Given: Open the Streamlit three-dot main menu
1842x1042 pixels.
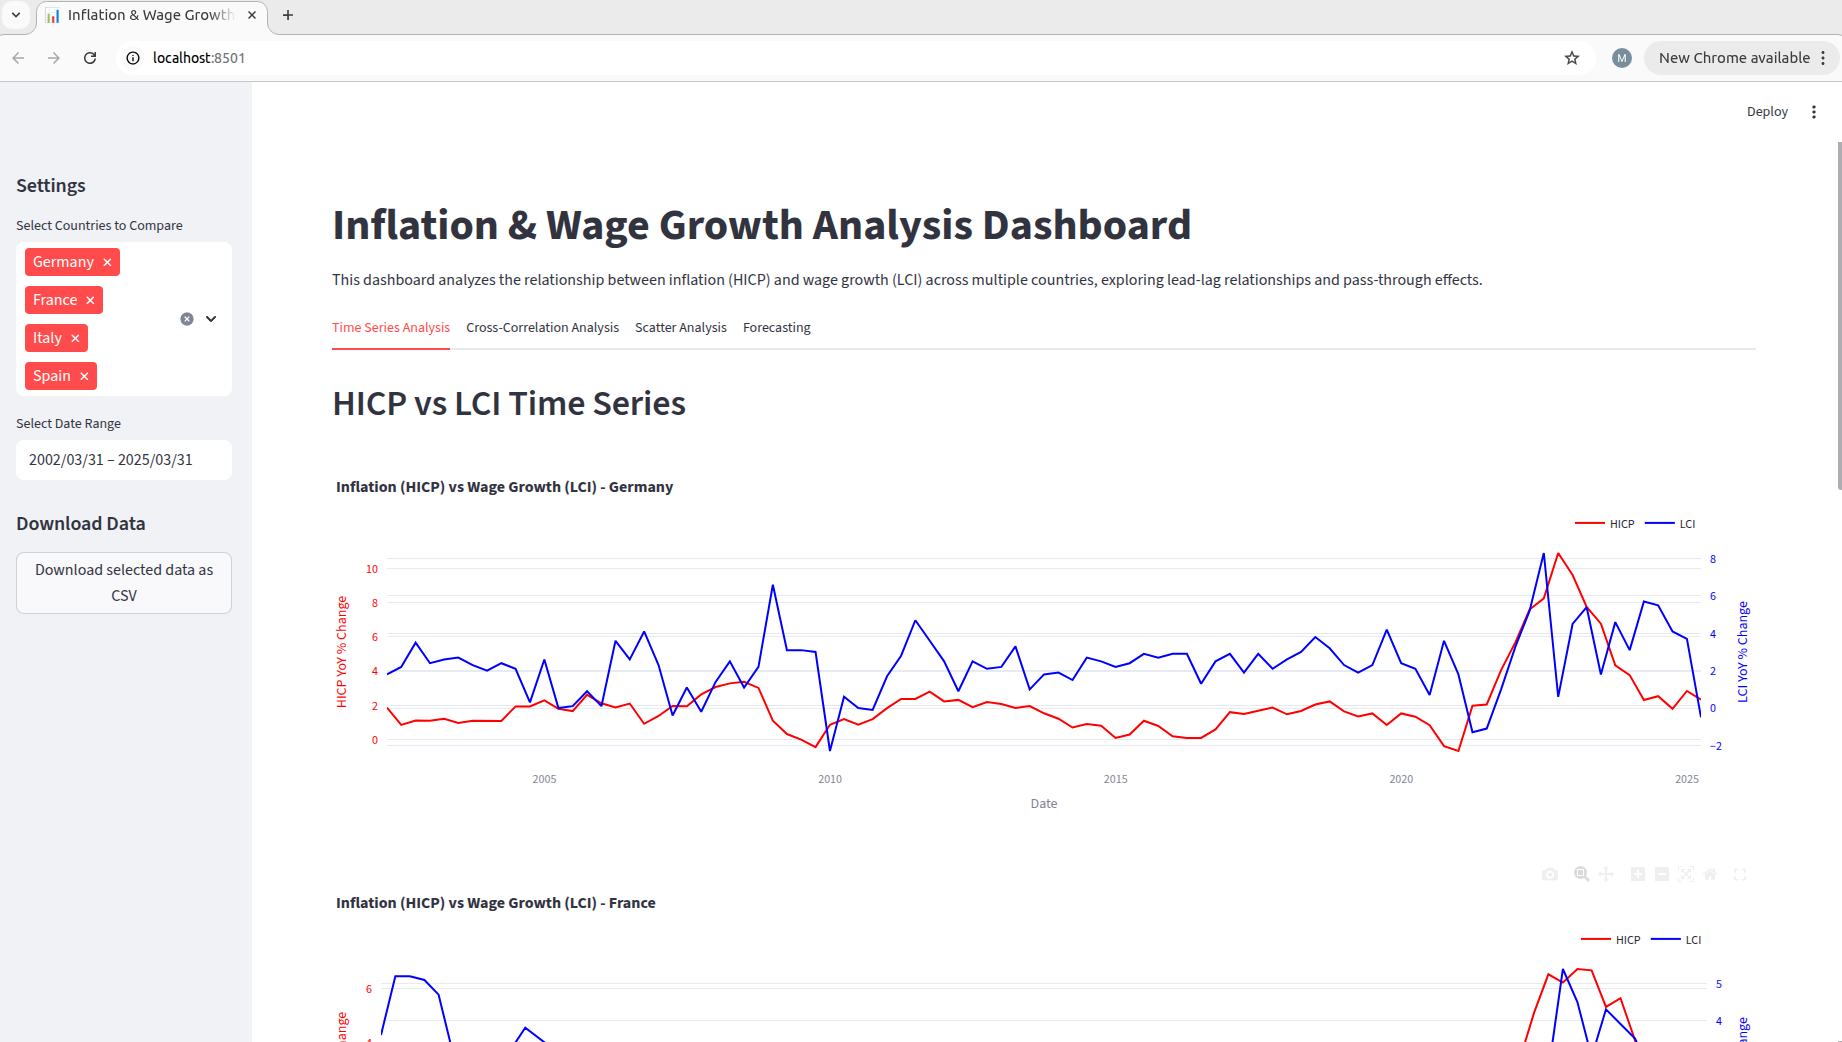Looking at the screenshot, I should pos(1814,112).
